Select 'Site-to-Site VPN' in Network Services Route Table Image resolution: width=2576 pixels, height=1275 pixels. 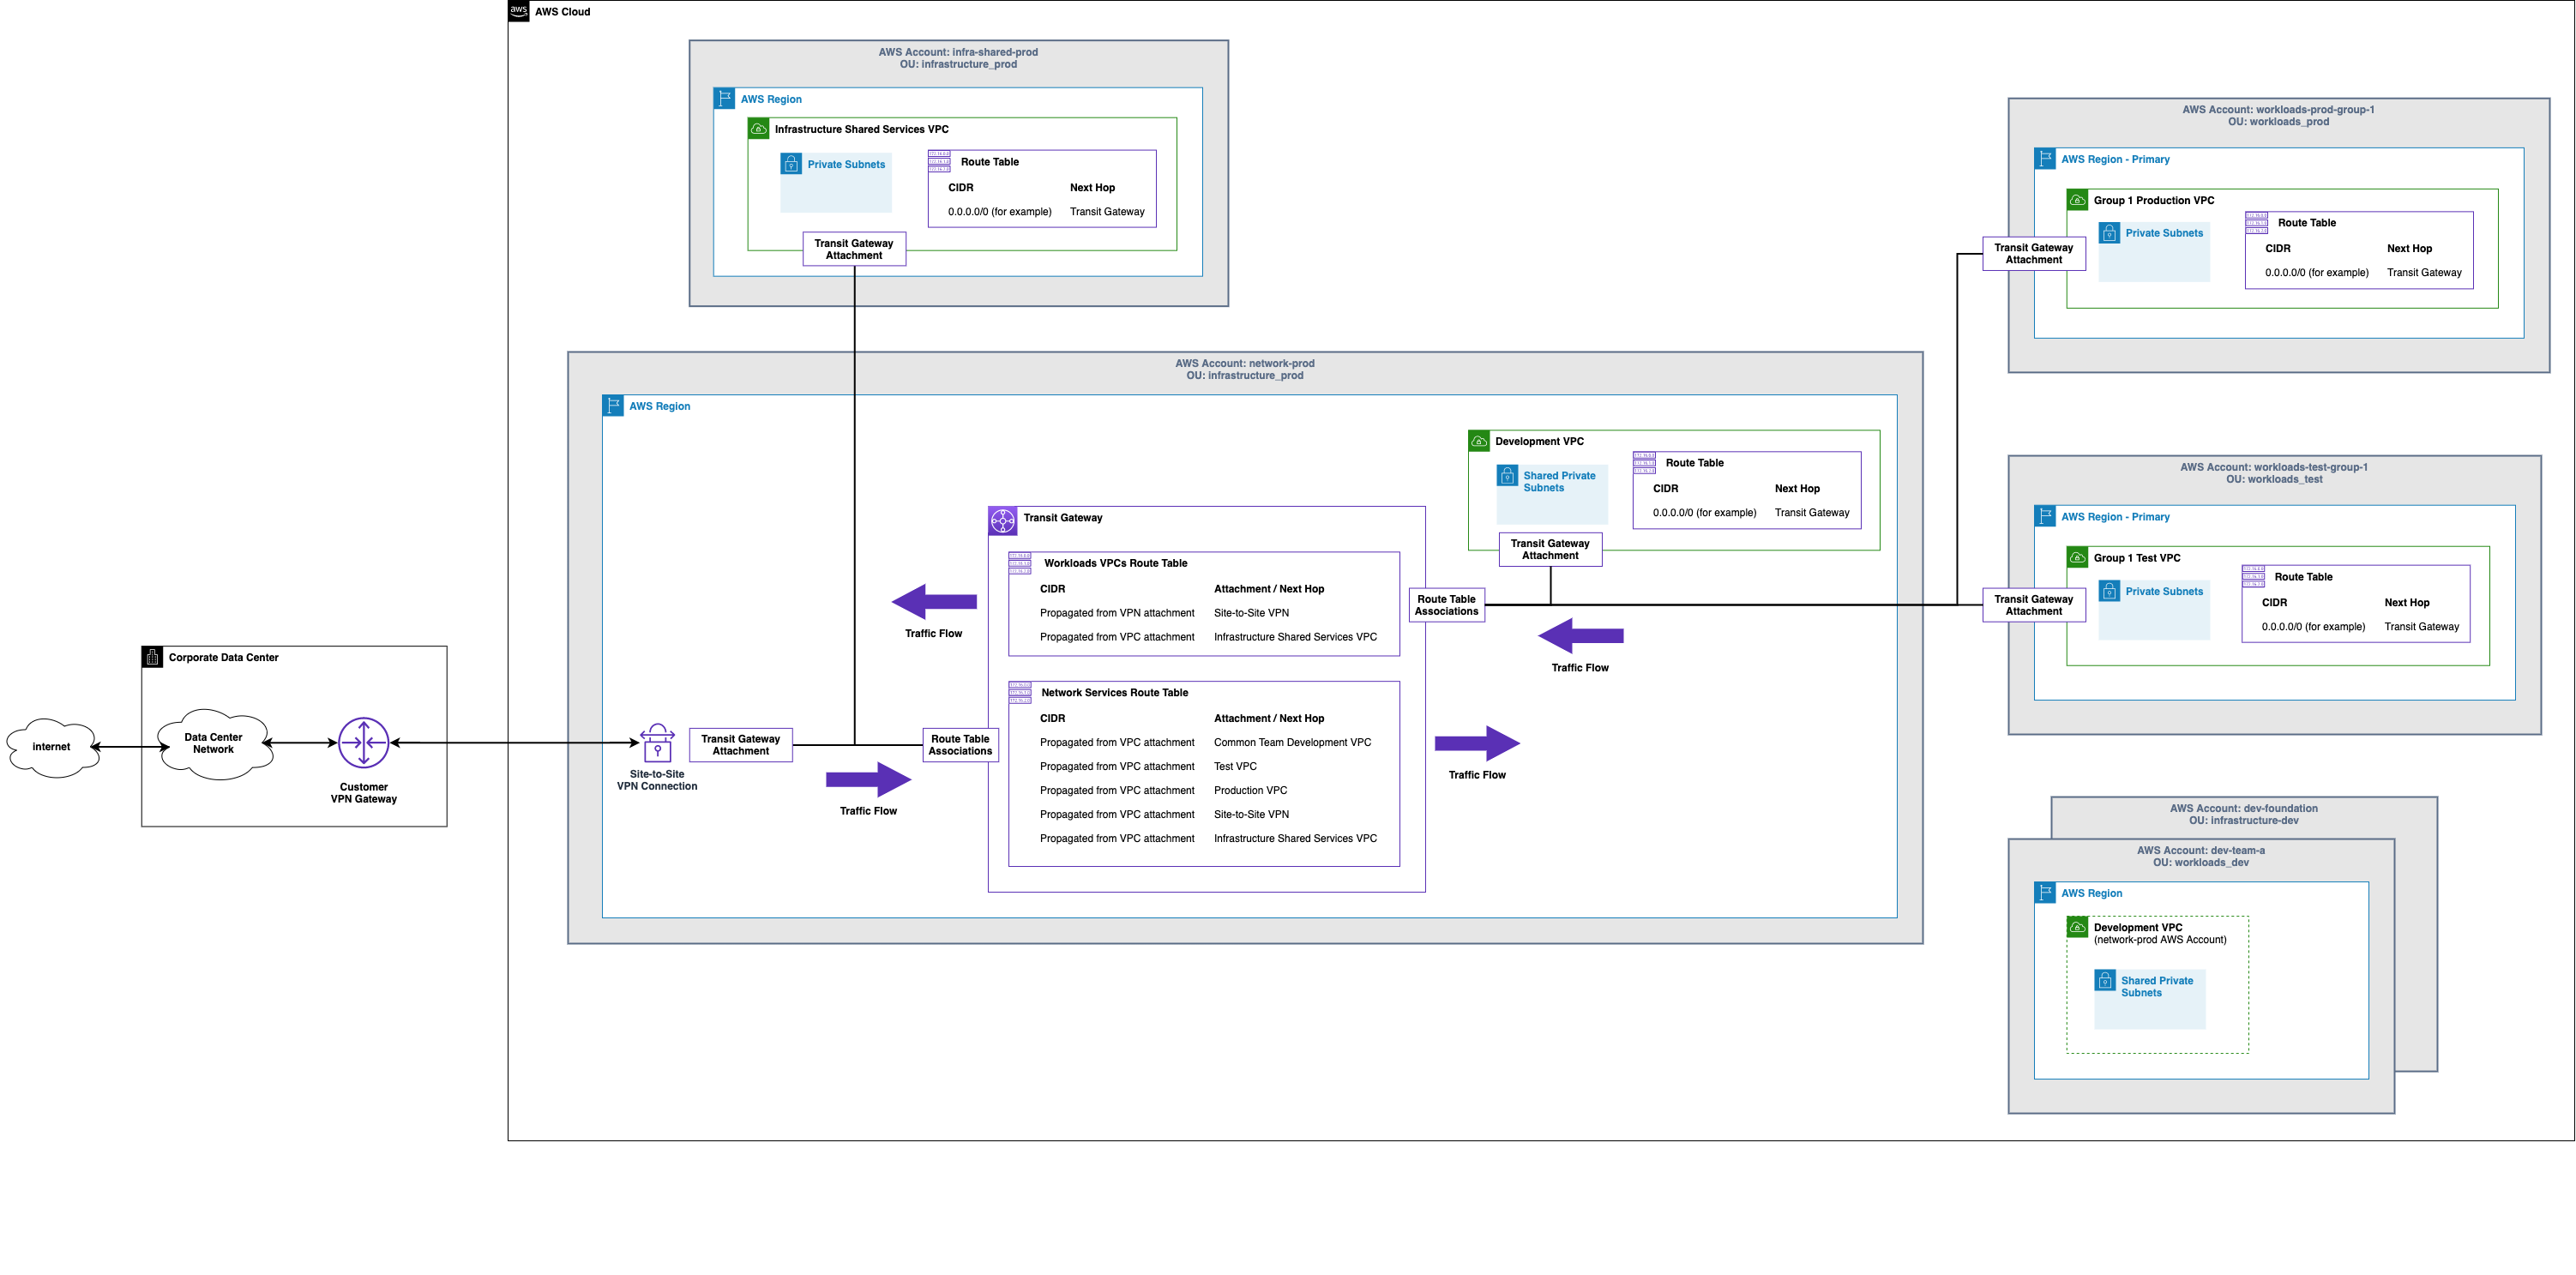pos(1251,814)
